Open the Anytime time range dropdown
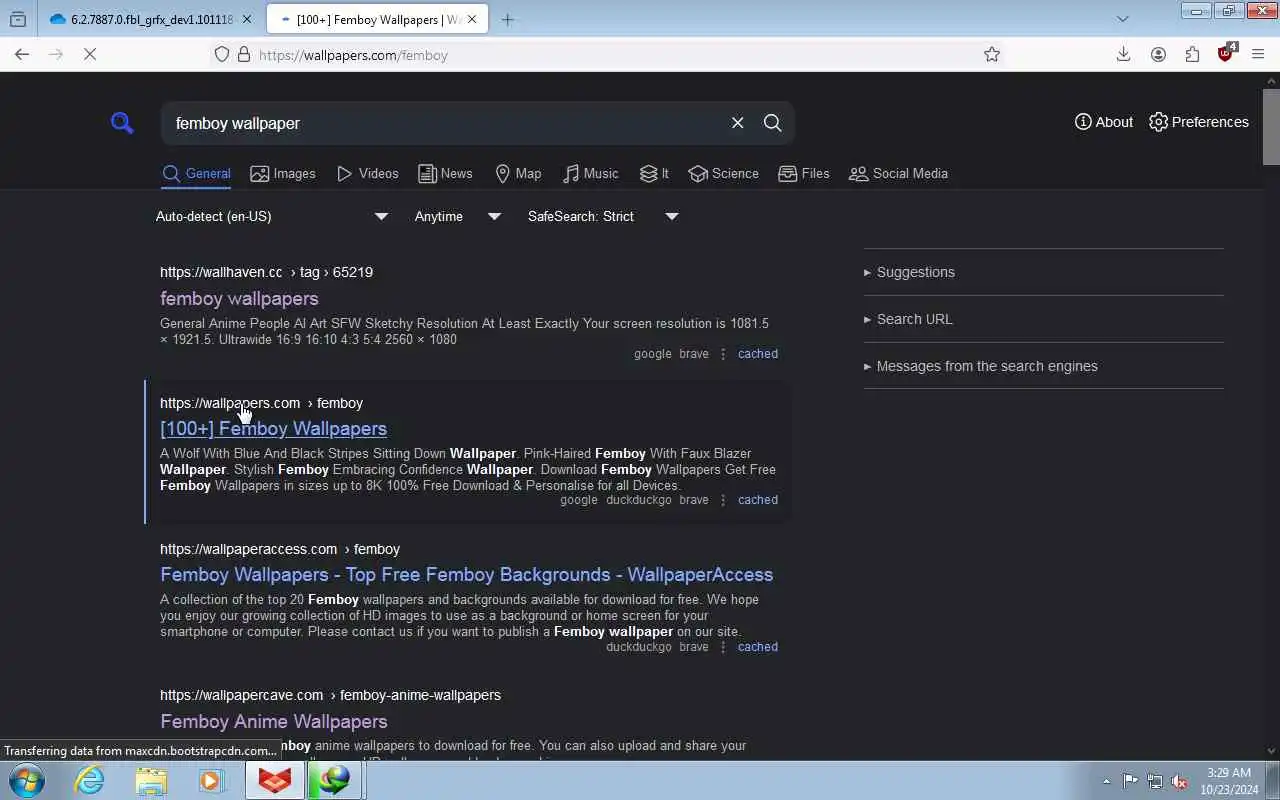Viewport: 1280px width, 800px height. point(457,216)
